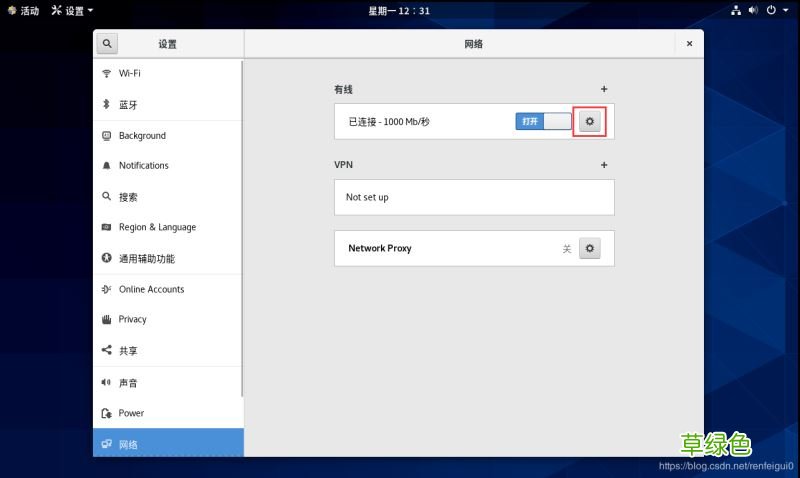The height and width of the screenshot is (478, 800).
Task: Click the 已连接 - 1000 Mb/秒 text
Action: coord(389,122)
